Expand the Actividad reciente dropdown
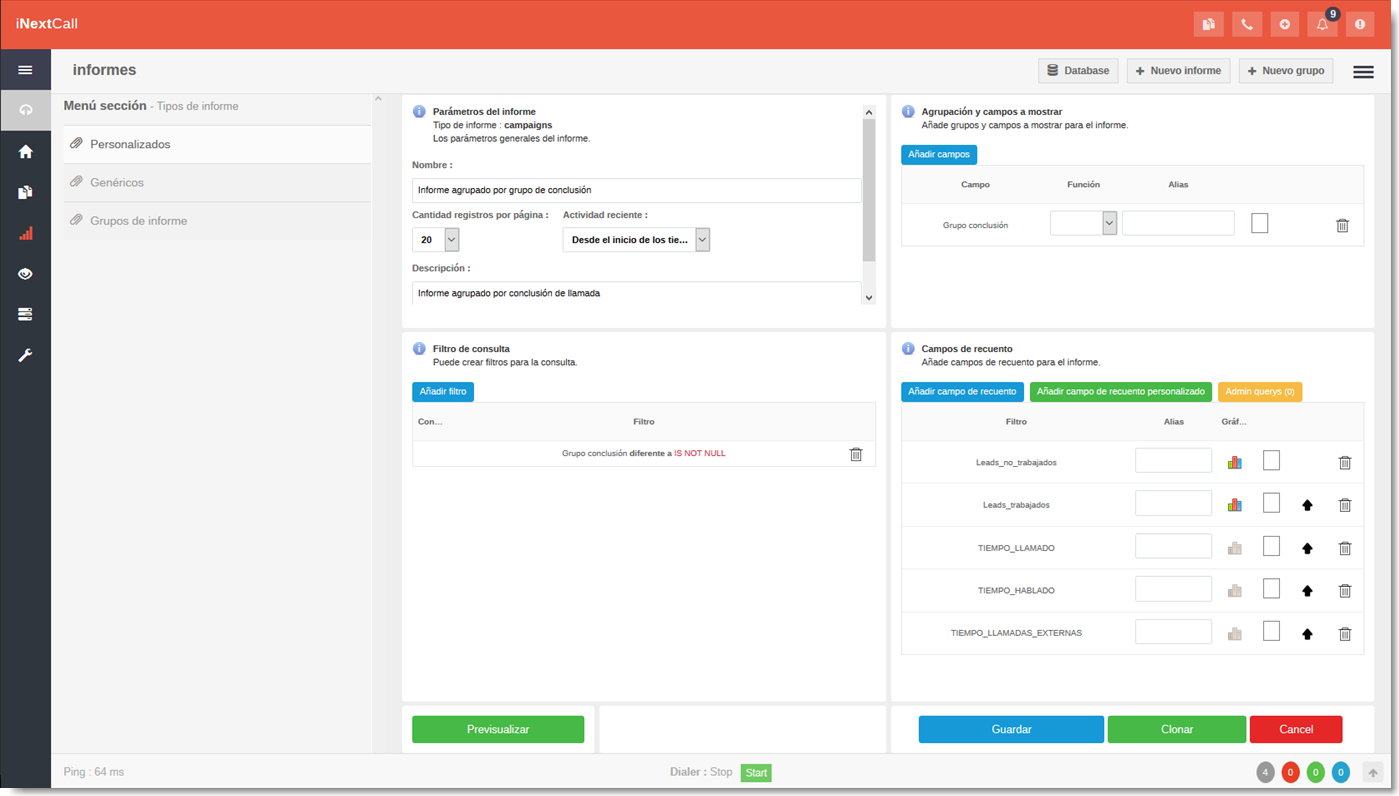This screenshot has height=796, width=1399. pos(702,240)
